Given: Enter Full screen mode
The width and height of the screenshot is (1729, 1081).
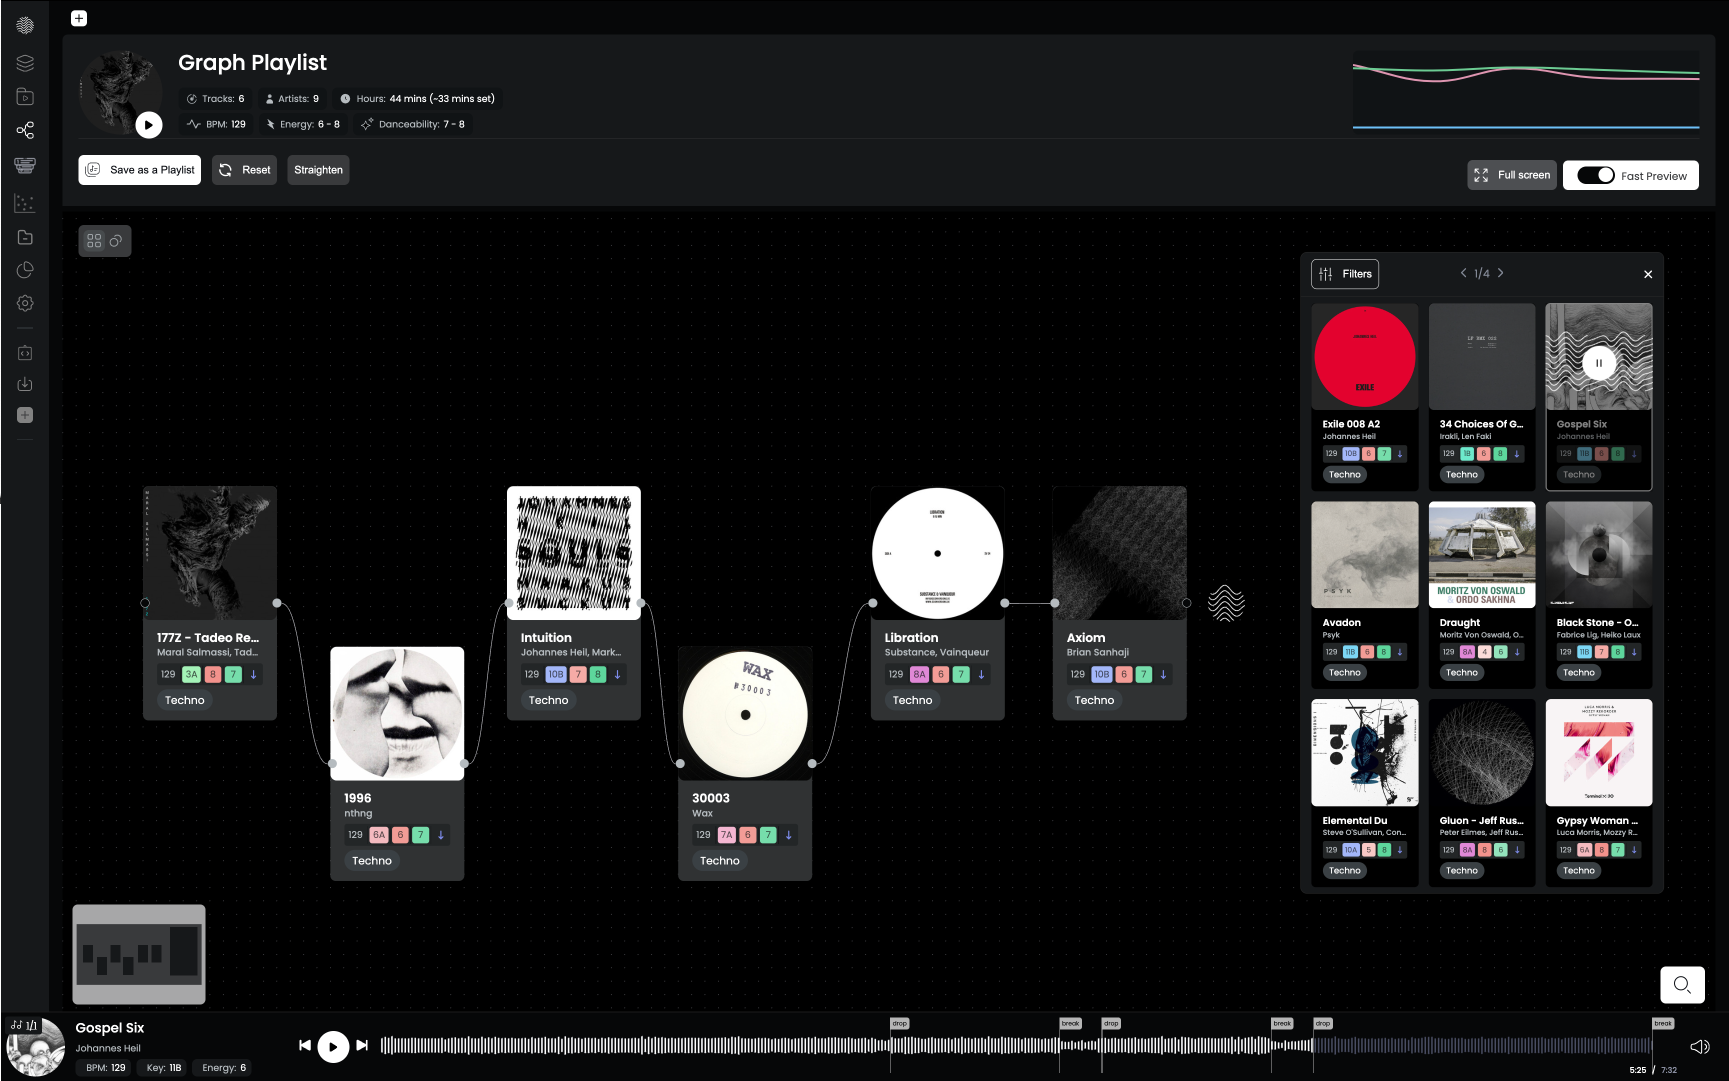Looking at the screenshot, I should pos(1512,175).
